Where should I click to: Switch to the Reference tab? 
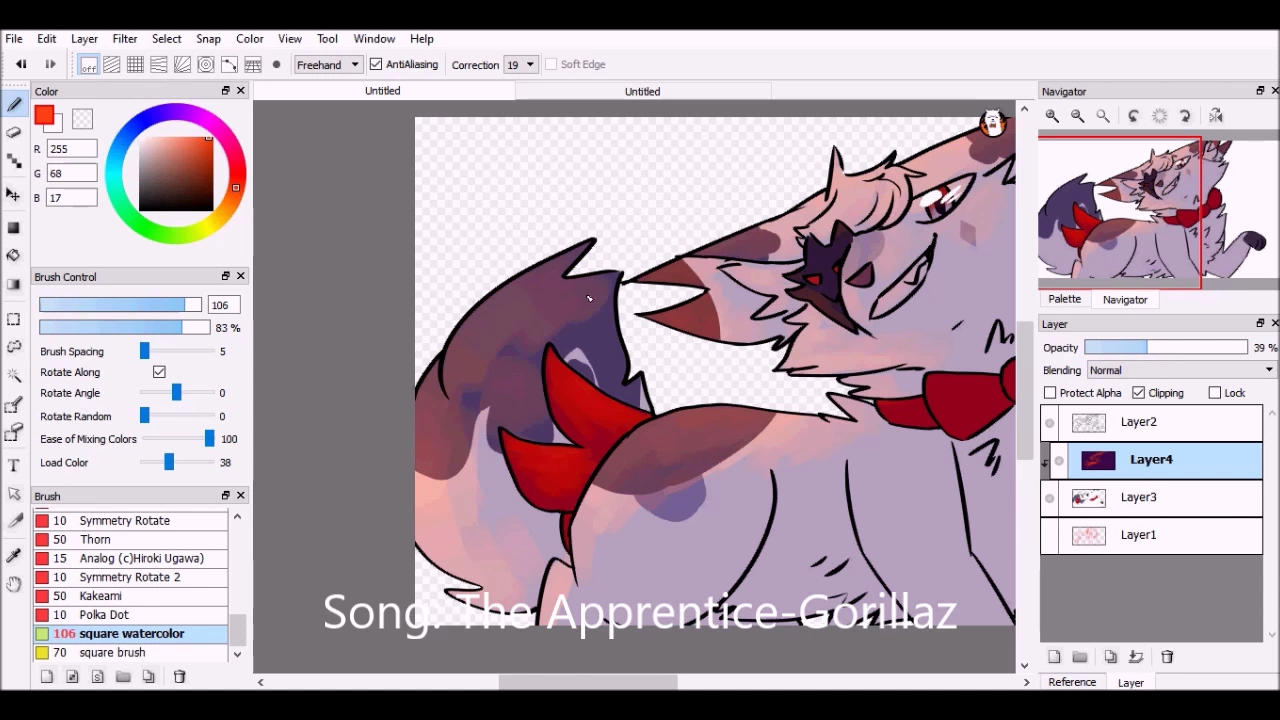[1072, 682]
